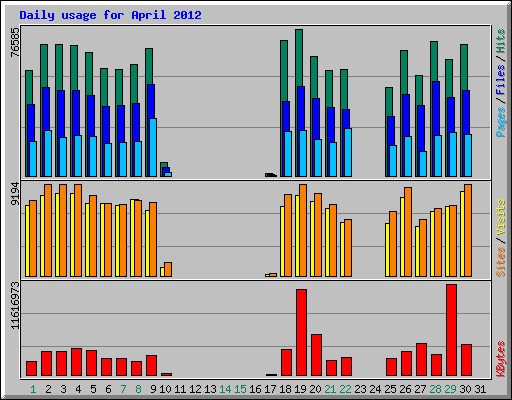Select the red KBytes bar for day 4
512x400 pixels.
[76, 362]
